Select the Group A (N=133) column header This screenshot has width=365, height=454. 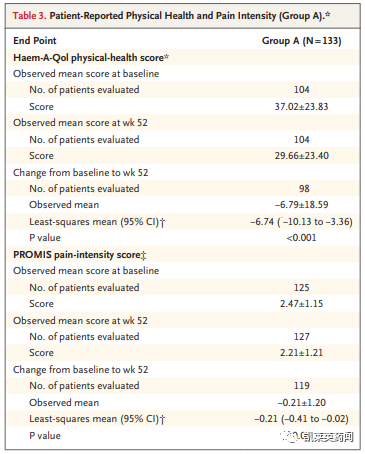click(301, 41)
